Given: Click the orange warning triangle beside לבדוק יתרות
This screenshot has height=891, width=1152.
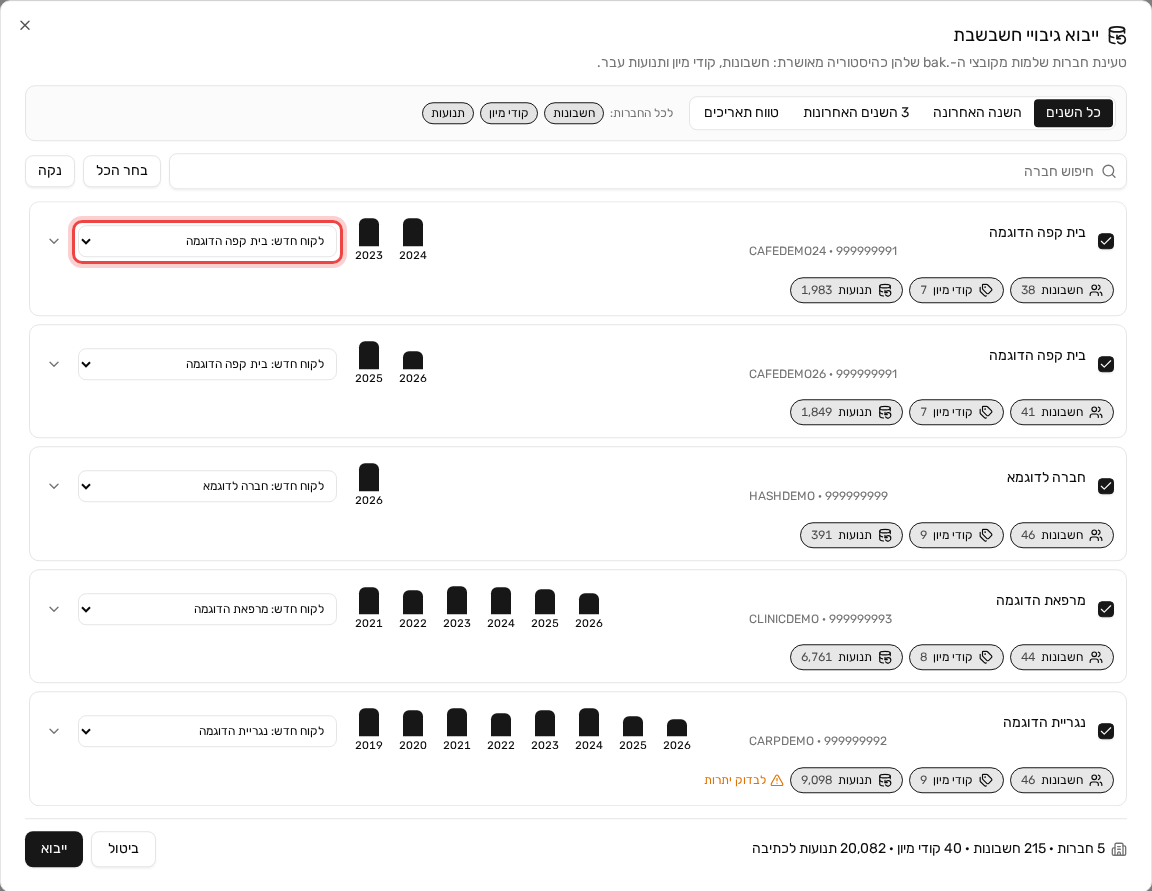Looking at the screenshot, I should (777, 780).
